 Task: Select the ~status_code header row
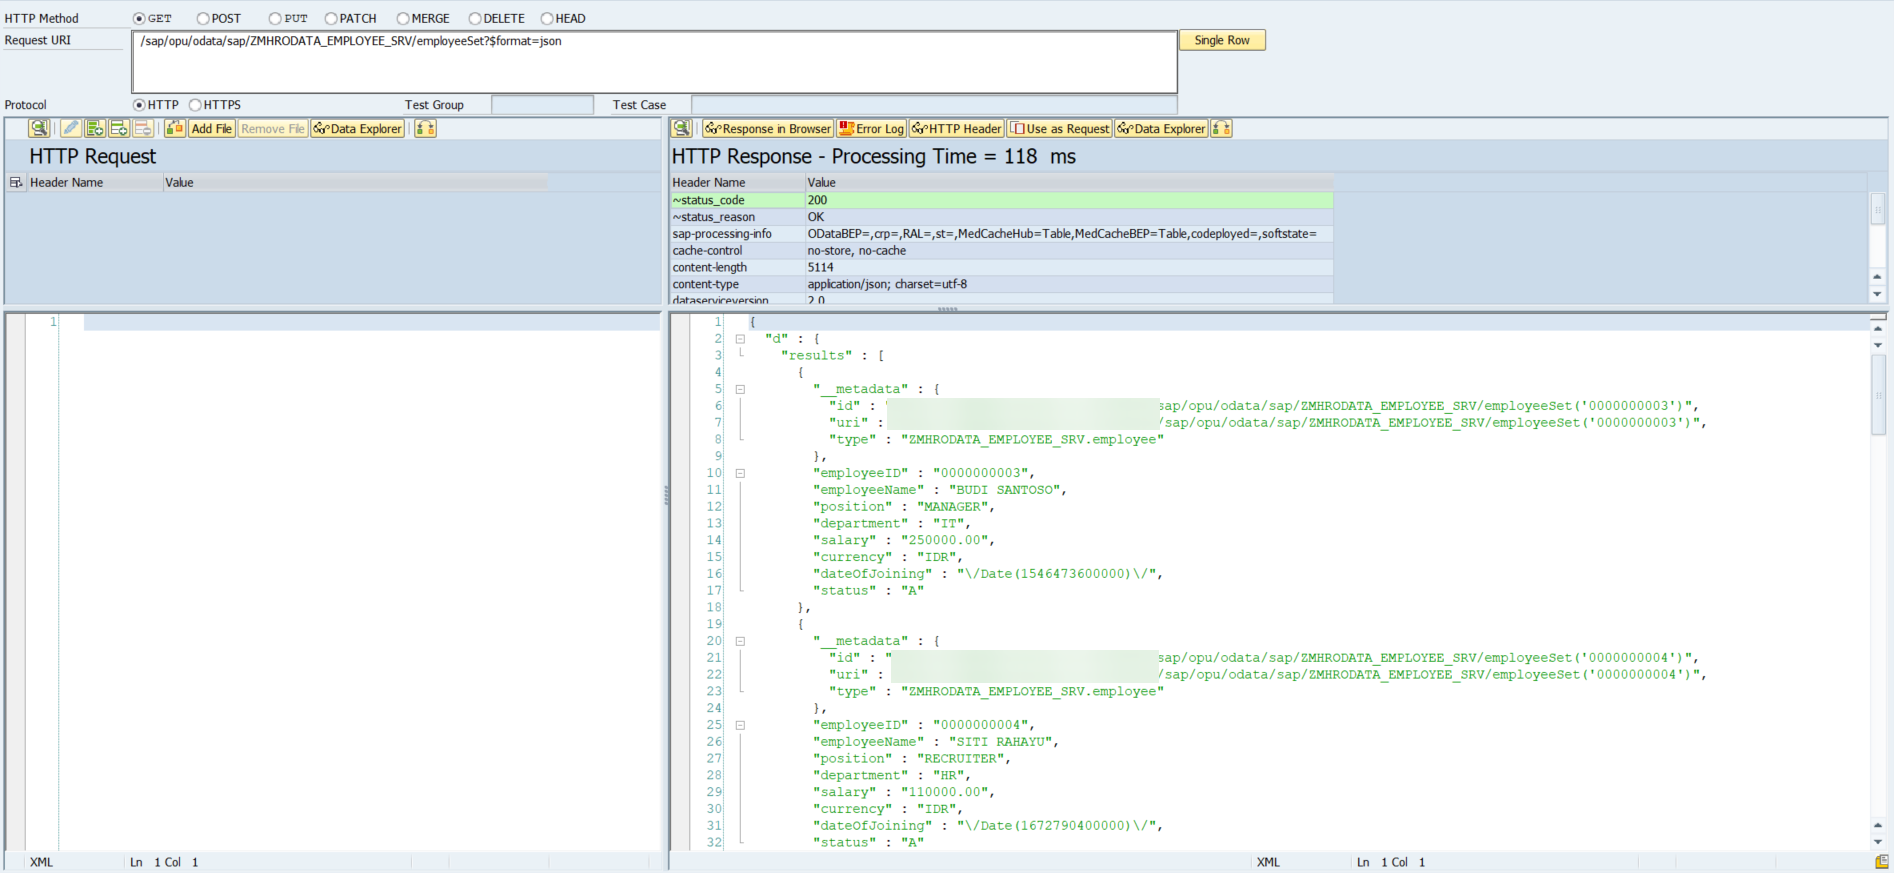click(1001, 200)
